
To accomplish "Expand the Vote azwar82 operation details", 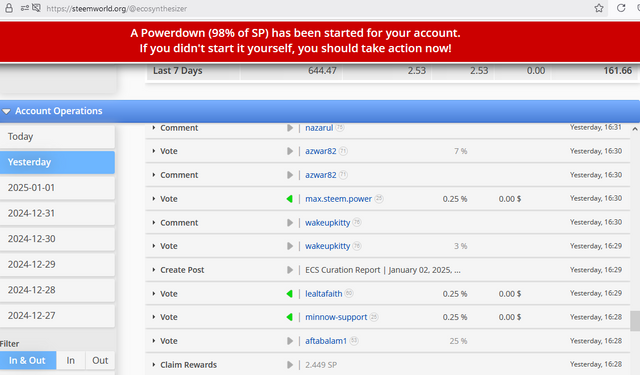I will point(154,151).
